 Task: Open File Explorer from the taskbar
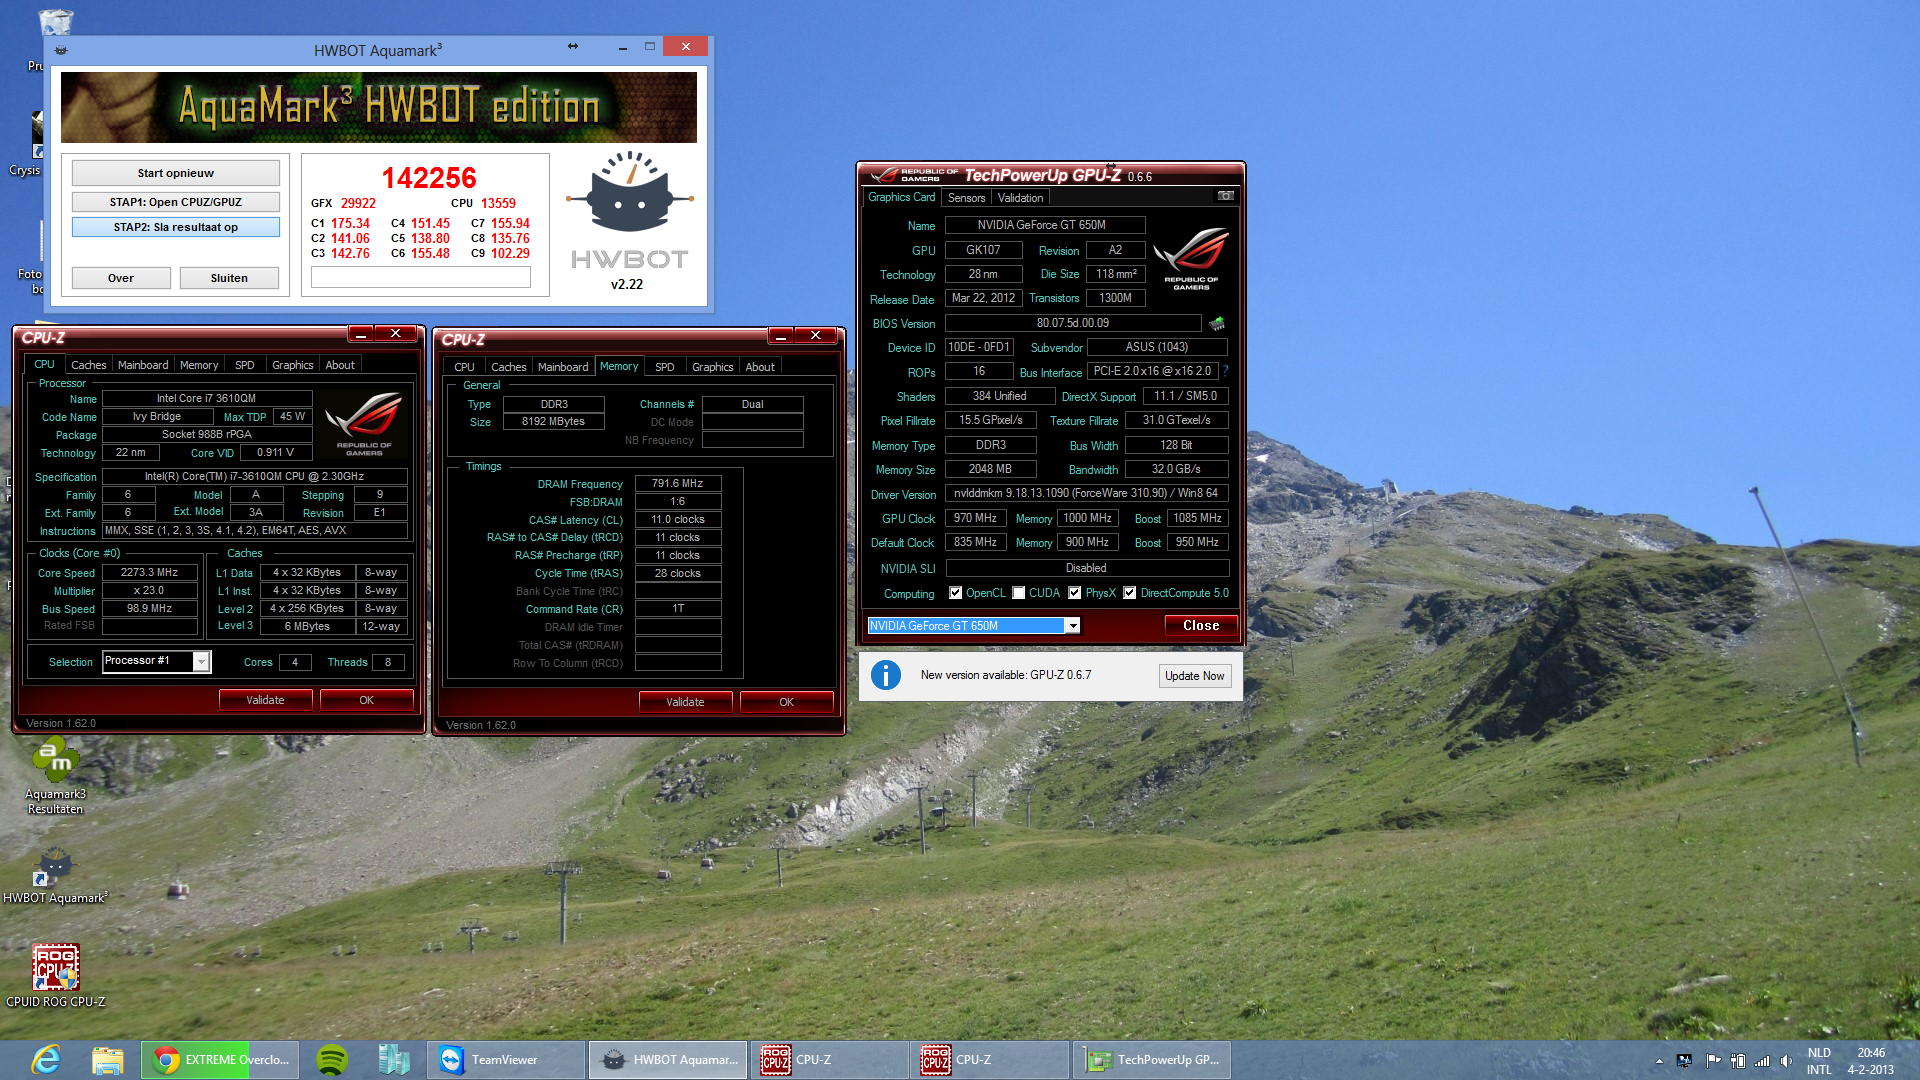[x=107, y=1060]
